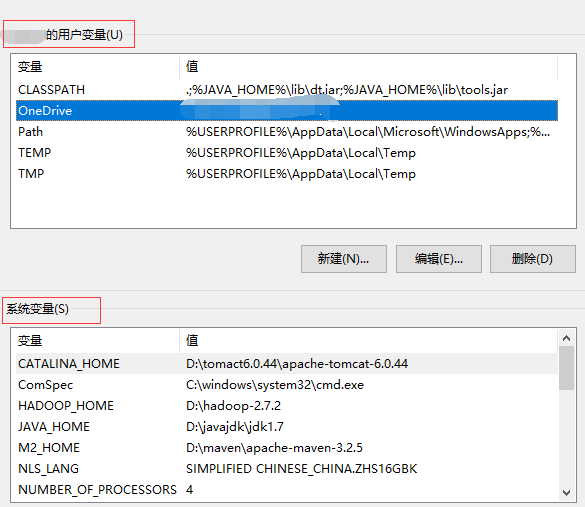The width and height of the screenshot is (585, 507).
Task: Select the Path user variable row
Action: coord(287,132)
